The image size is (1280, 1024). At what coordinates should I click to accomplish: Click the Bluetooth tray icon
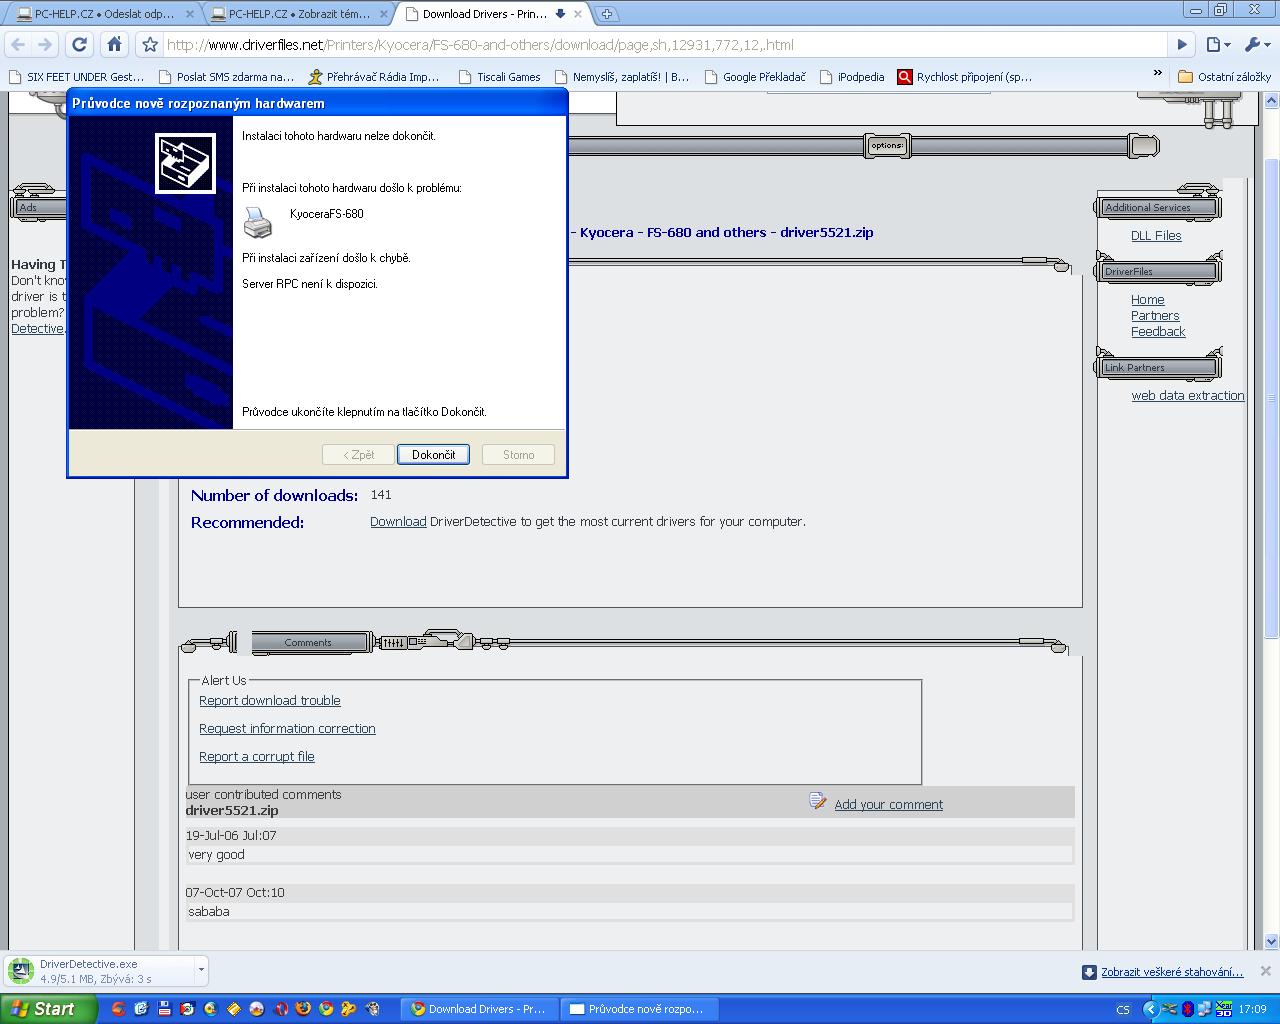(x=1187, y=1010)
